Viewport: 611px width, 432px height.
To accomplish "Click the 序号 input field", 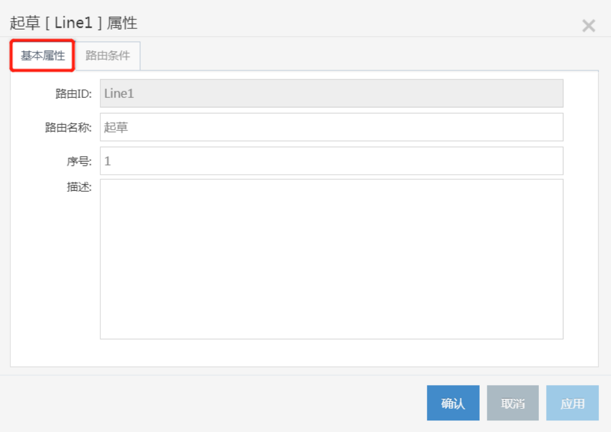I will [332, 161].
